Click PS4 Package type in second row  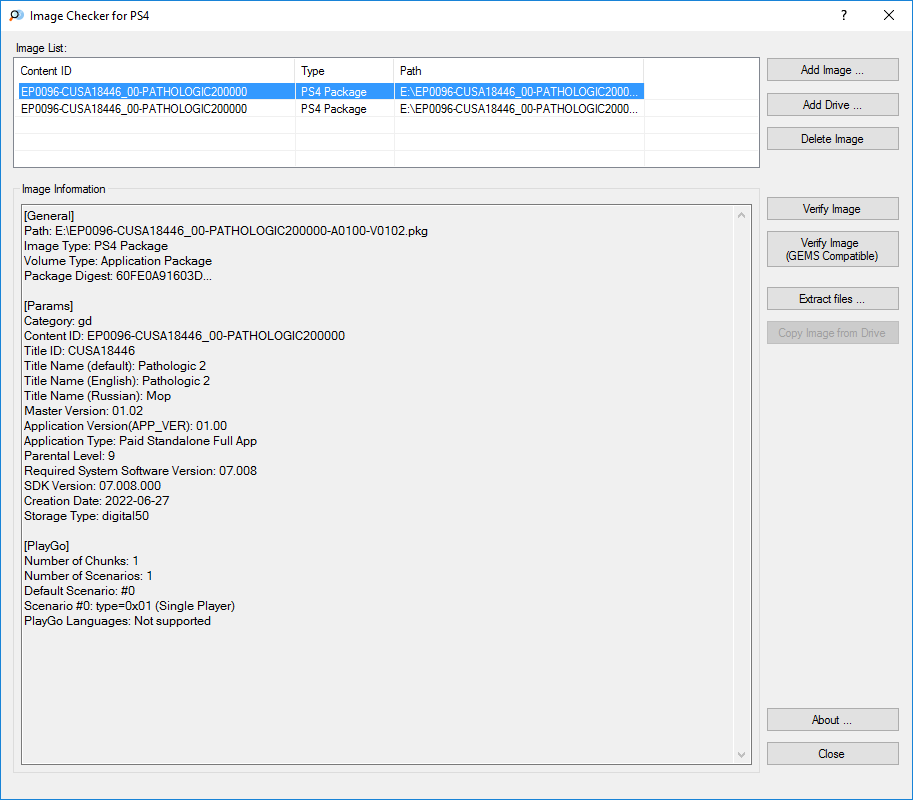[x=334, y=109]
